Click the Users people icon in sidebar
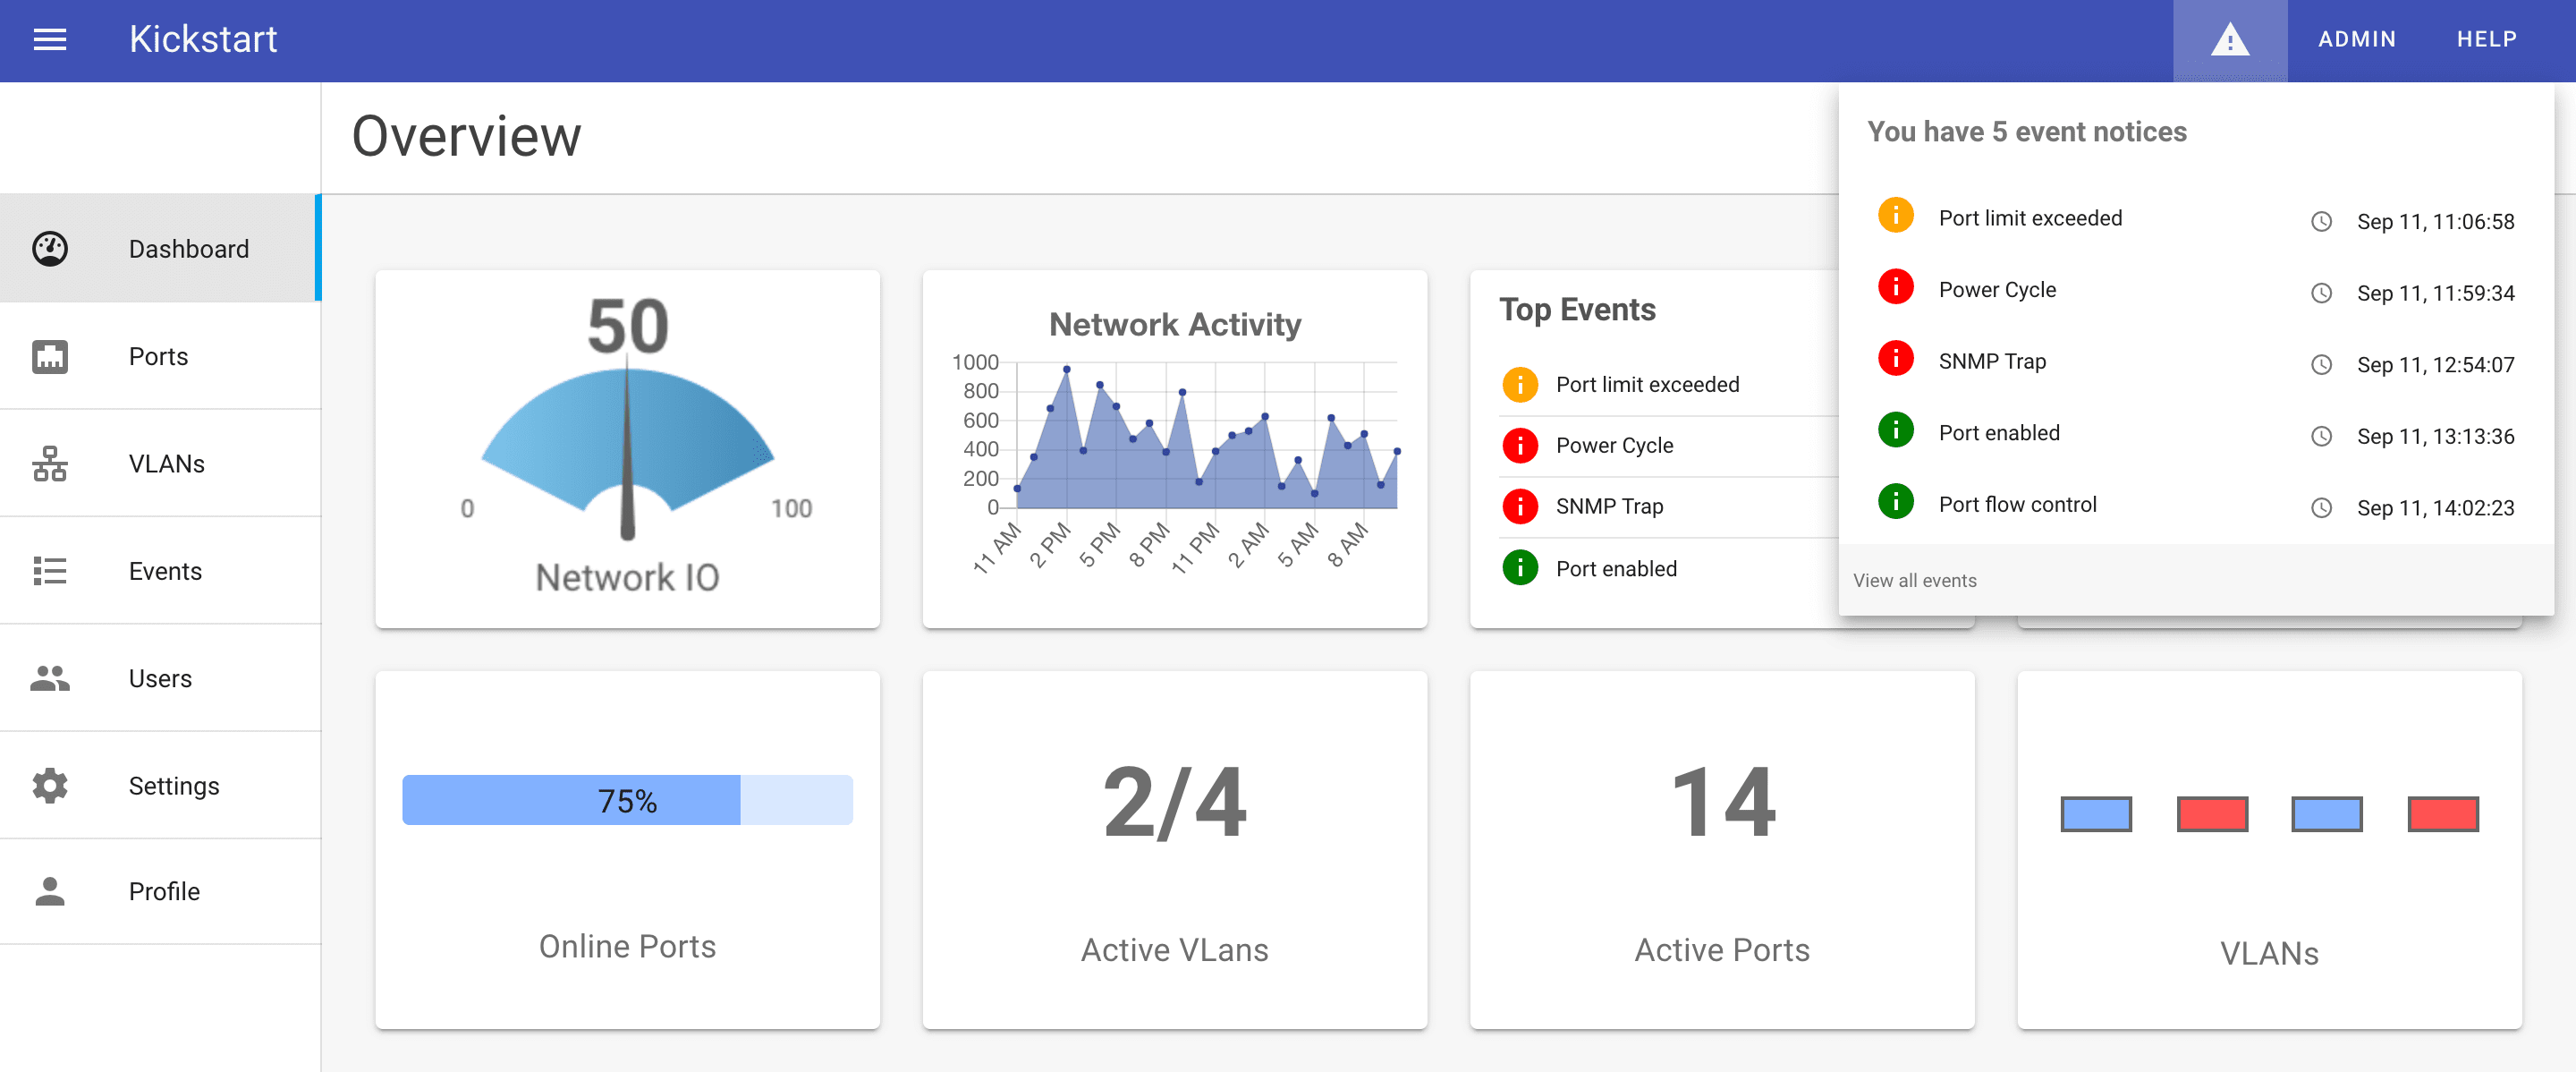Viewport: 2576px width, 1072px height. (x=50, y=678)
